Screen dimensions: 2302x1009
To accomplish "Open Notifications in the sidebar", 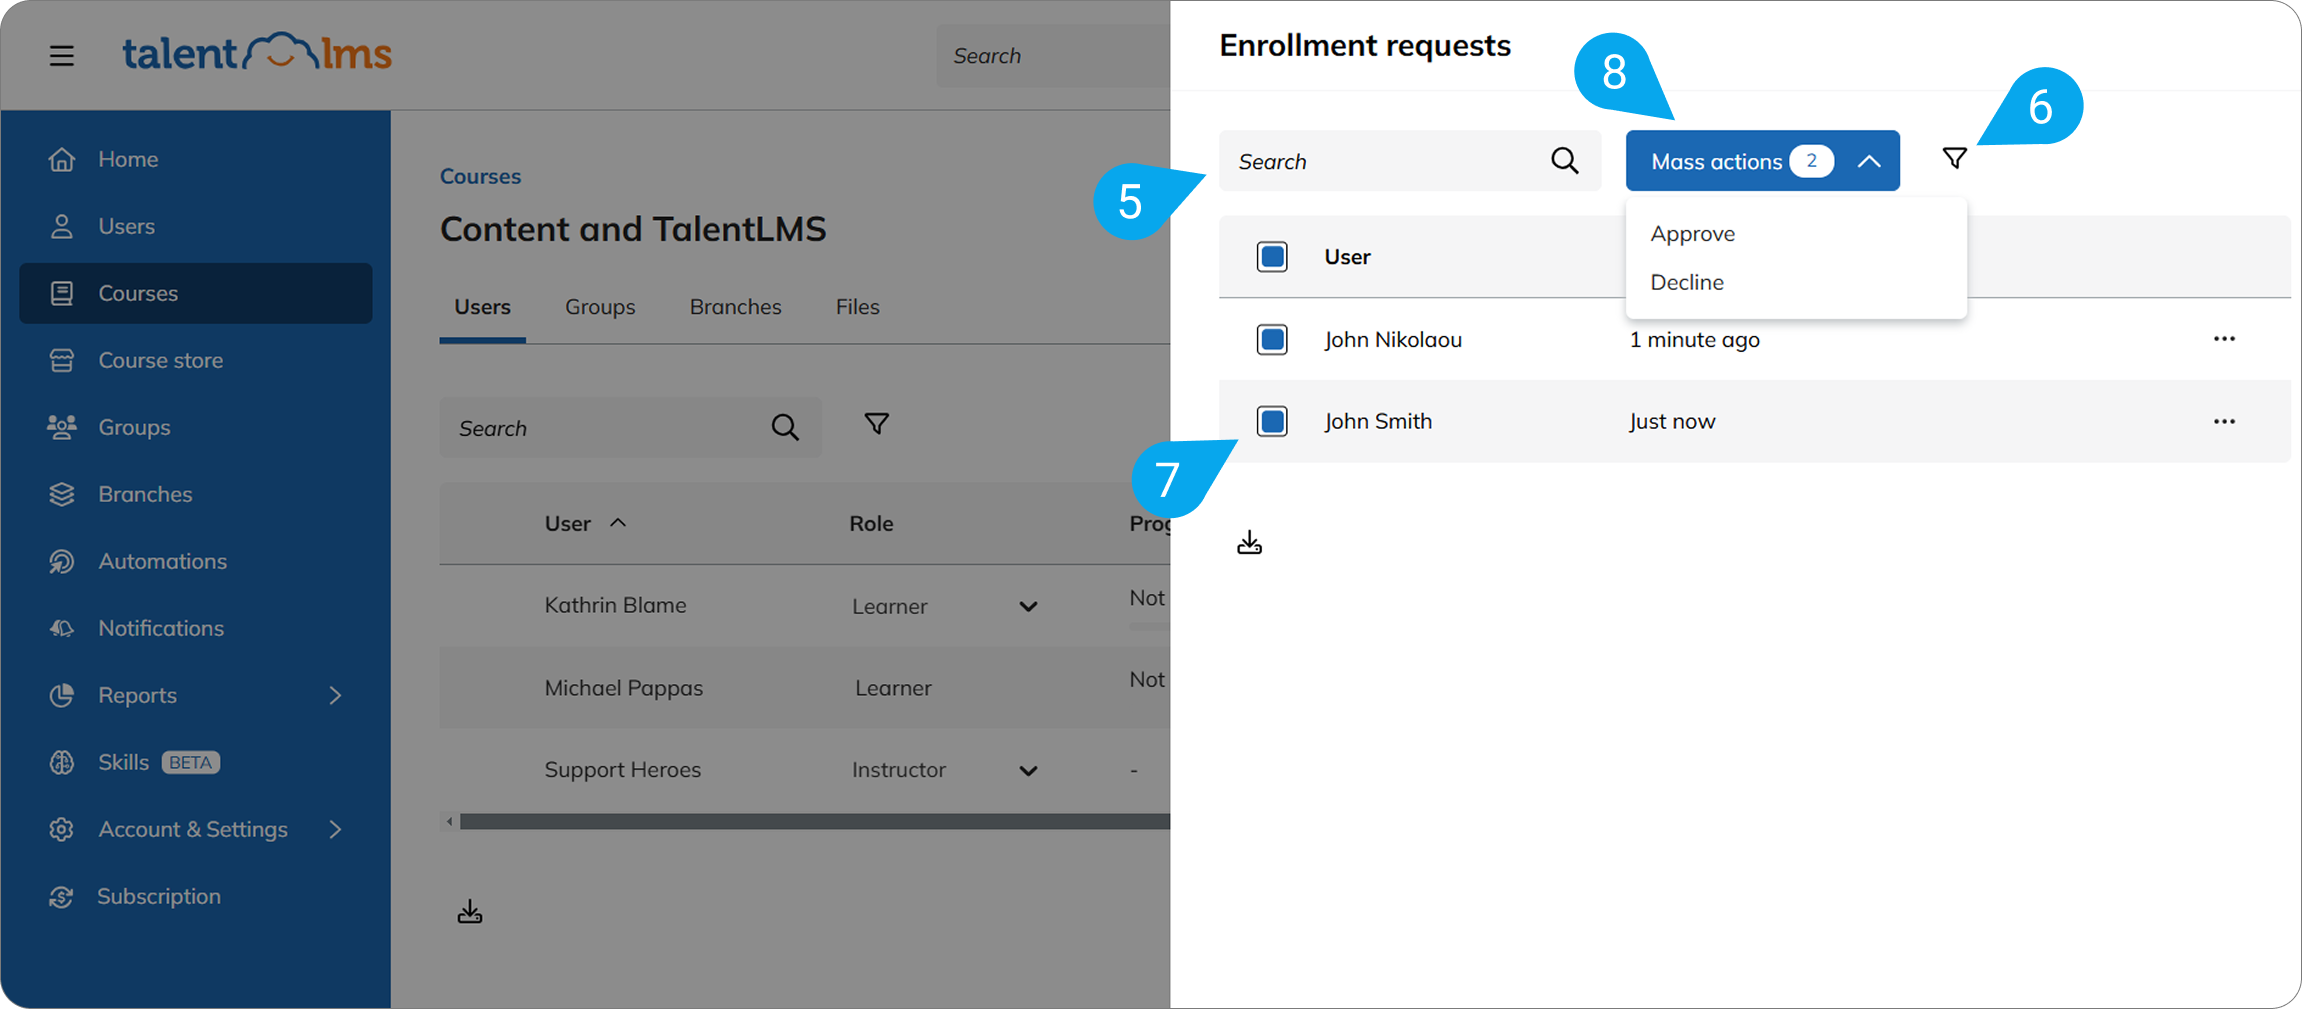I will [x=195, y=628].
